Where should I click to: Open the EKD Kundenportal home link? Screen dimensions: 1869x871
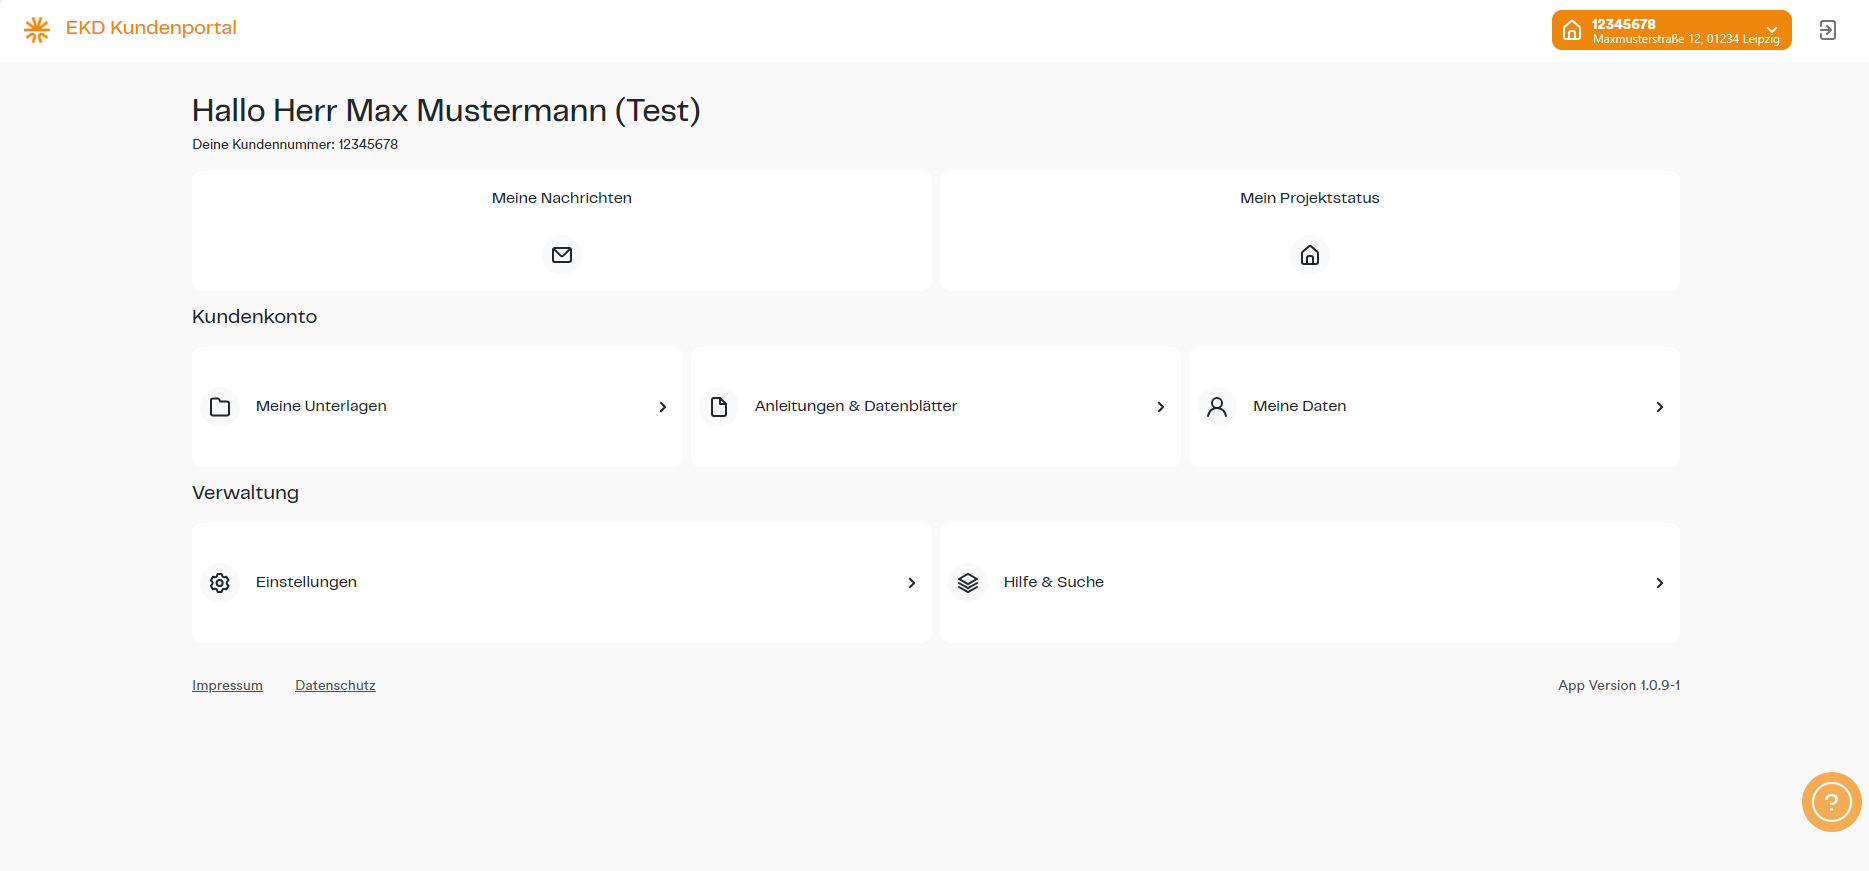tap(151, 28)
